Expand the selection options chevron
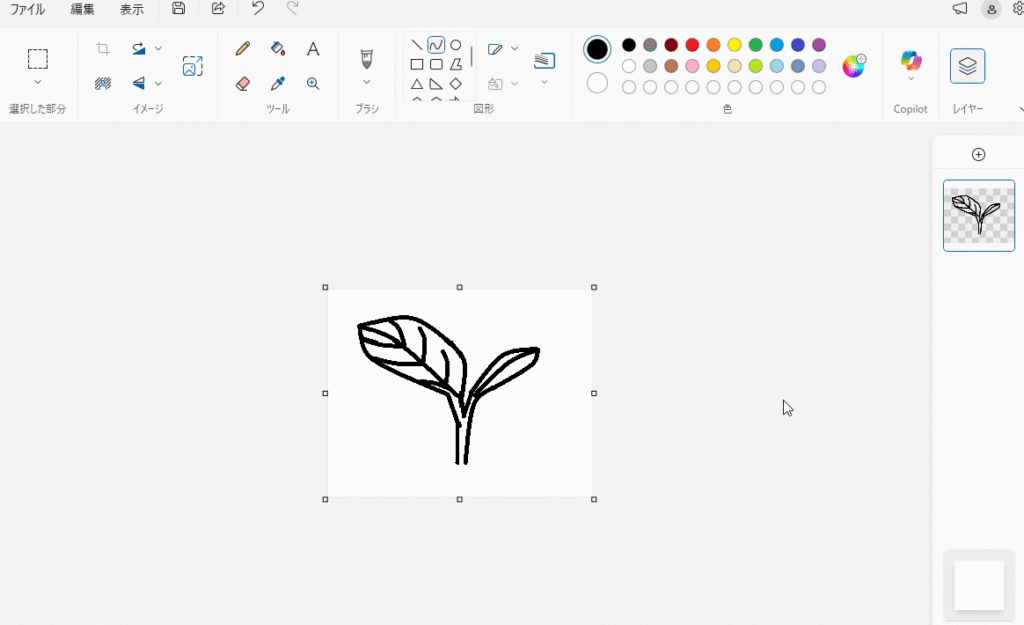 click(37, 82)
